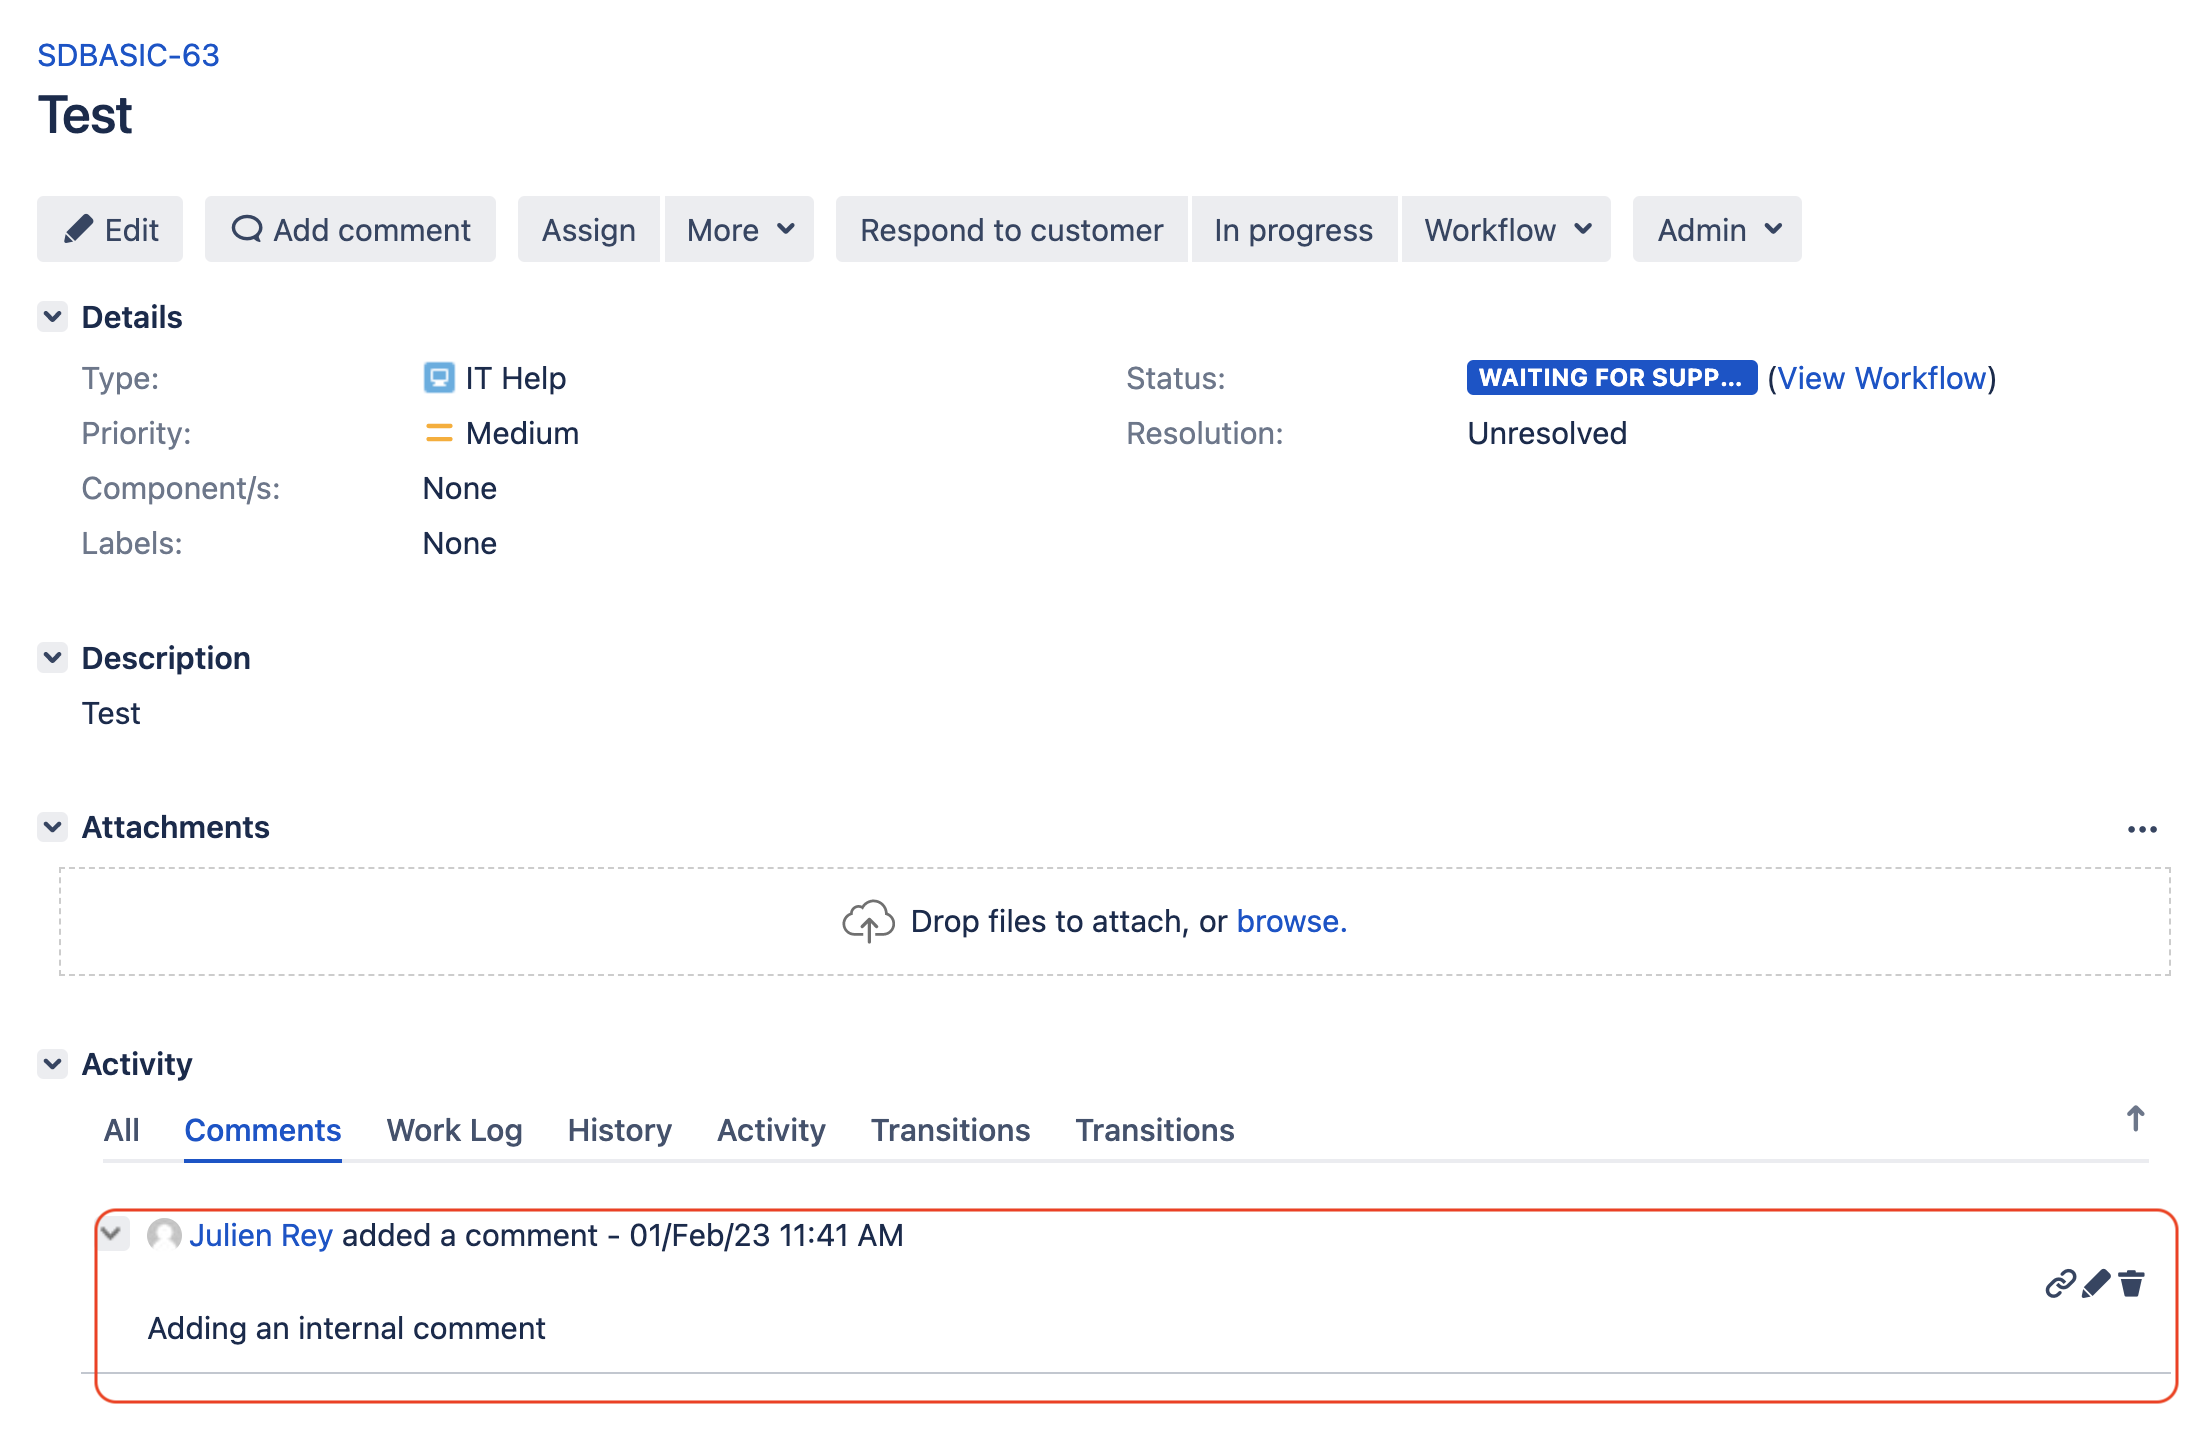Click the Respond to customer button
2194x1446 pixels.
point(1011,230)
